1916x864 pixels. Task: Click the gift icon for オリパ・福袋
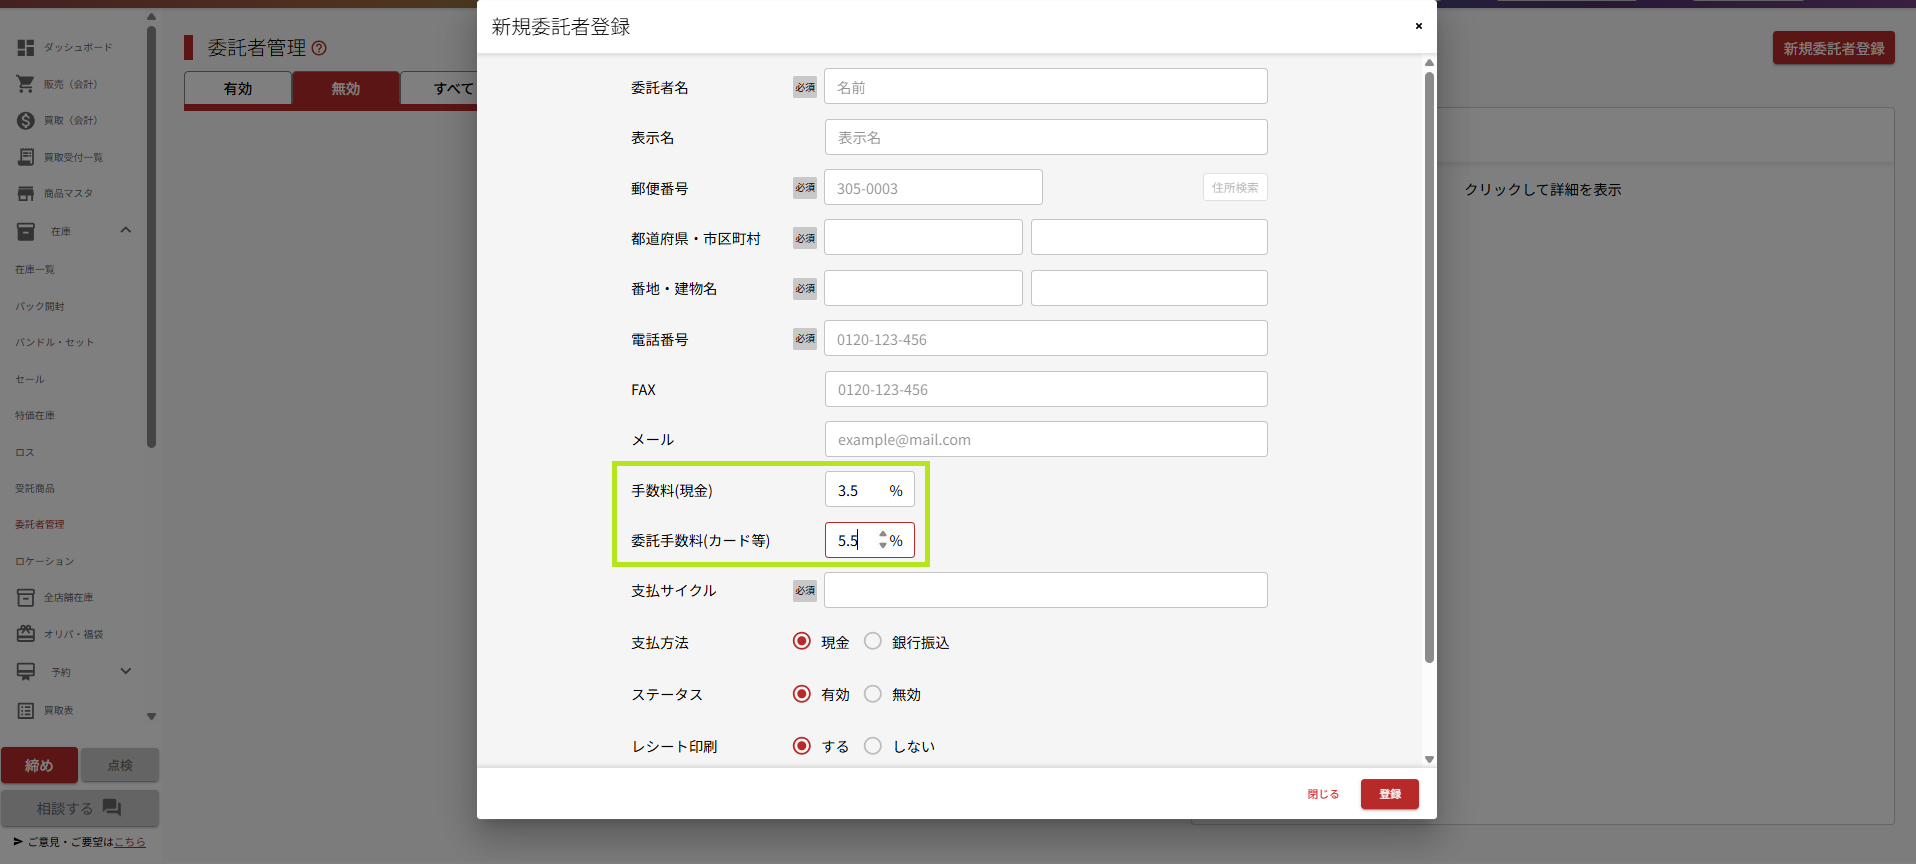coord(26,634)
